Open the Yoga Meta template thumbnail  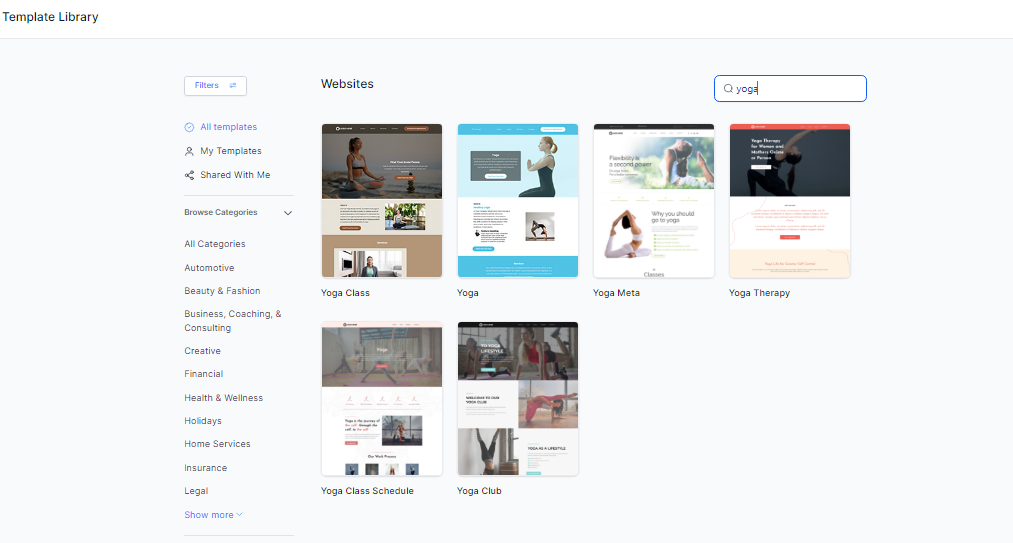click(653, 201)
